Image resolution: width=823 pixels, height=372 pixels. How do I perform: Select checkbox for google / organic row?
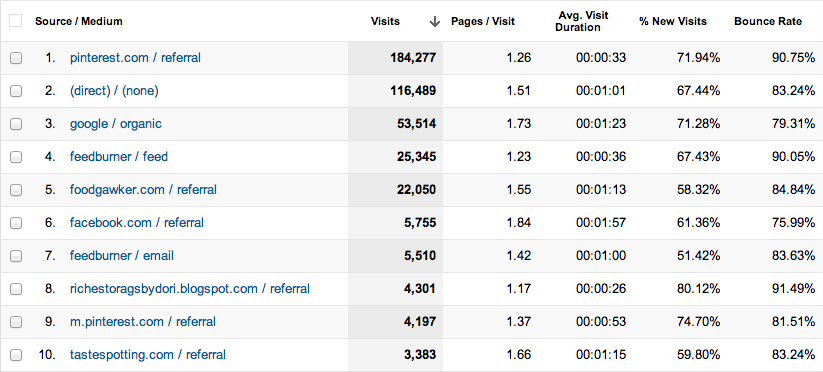tap(16, 124)
